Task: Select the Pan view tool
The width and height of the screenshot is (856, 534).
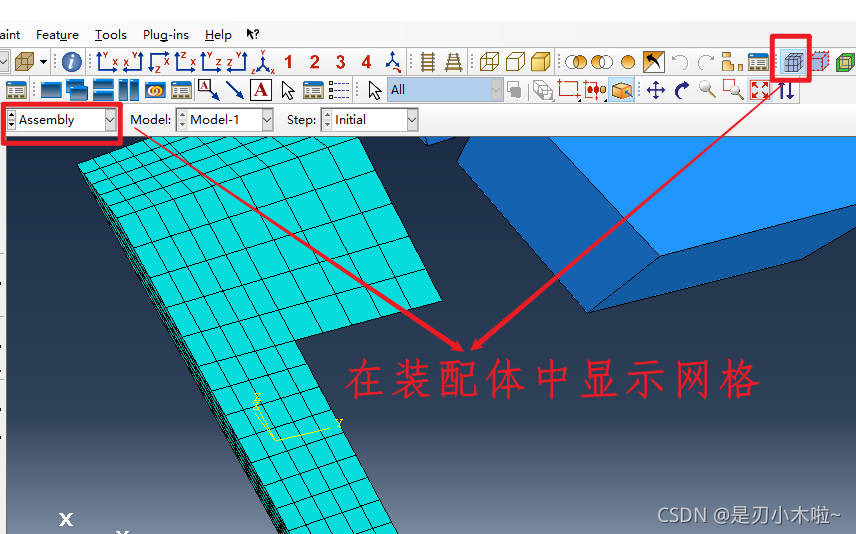Action: [656, 90]
